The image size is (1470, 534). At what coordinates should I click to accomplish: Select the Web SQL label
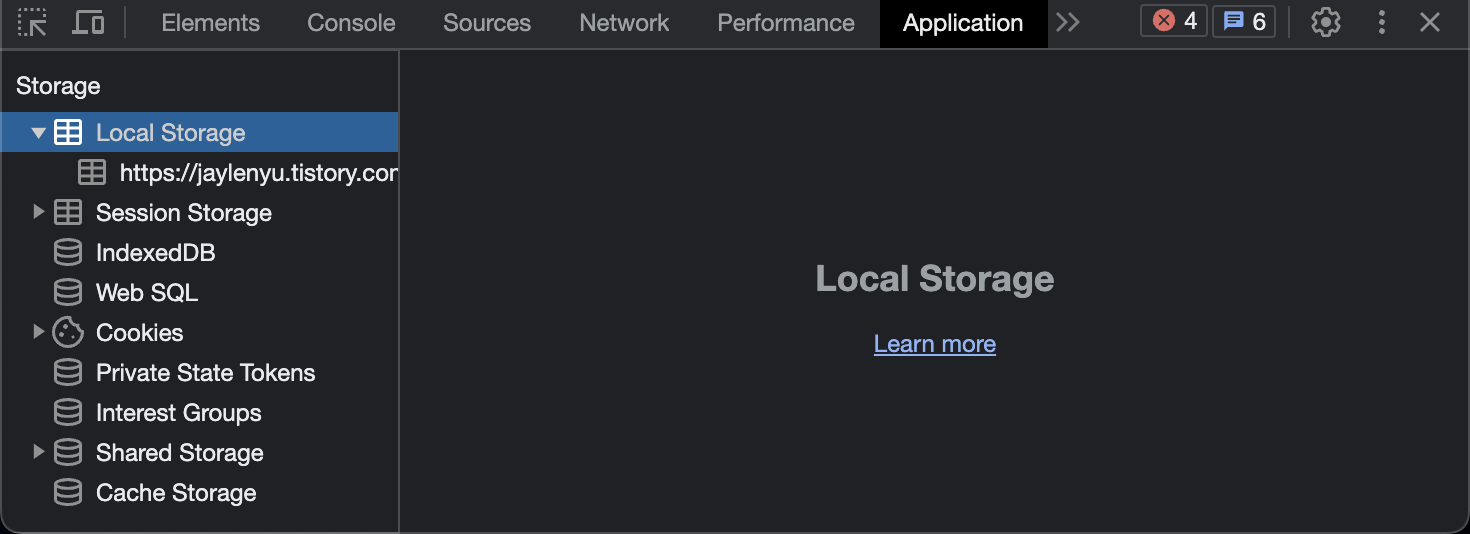coord(147,293)
